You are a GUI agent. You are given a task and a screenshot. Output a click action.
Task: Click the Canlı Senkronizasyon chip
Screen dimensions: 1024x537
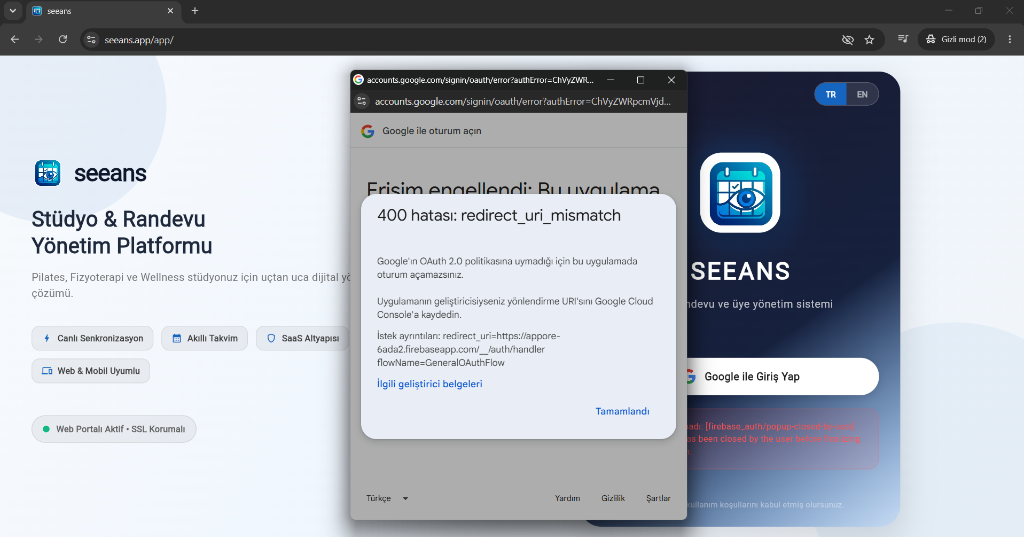(92, 338)
